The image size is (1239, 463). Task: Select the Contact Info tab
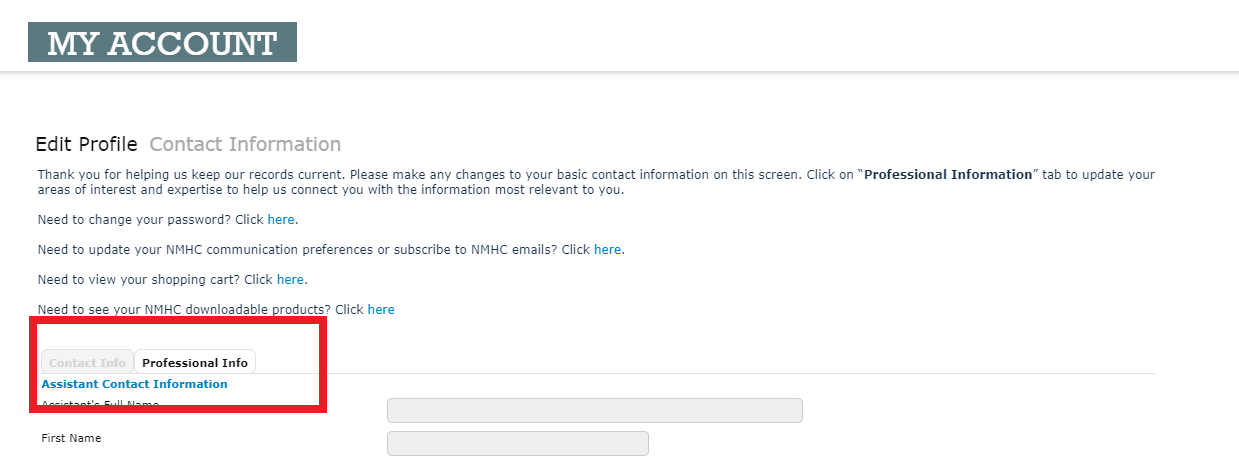pyautogui.click(x=87, y=363)
